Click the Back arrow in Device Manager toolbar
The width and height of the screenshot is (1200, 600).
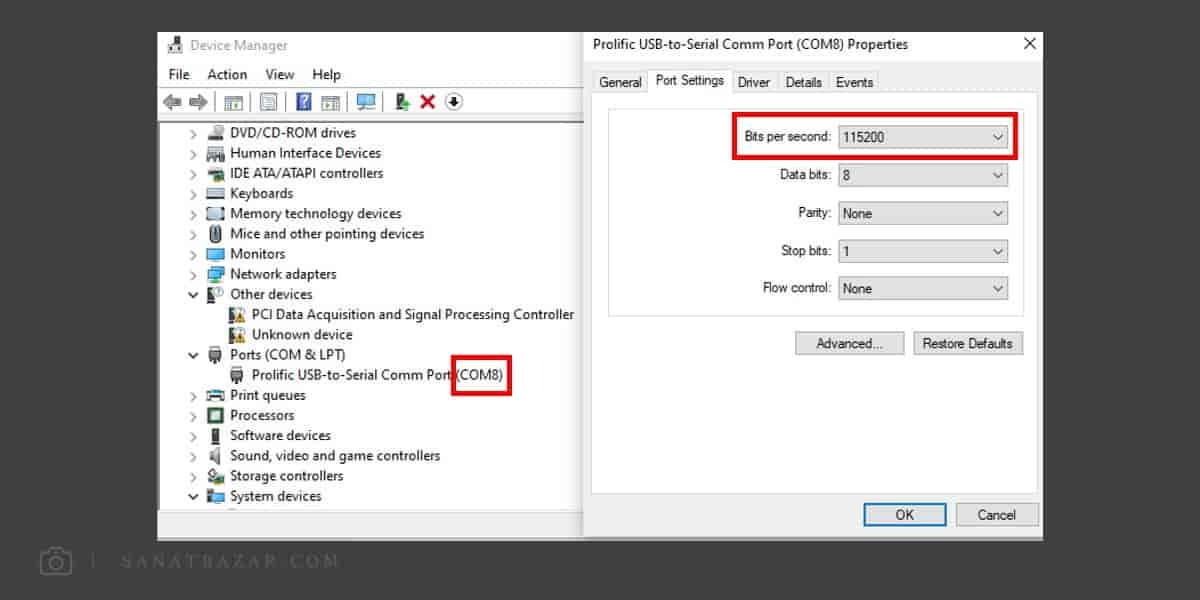coord(172,102)
